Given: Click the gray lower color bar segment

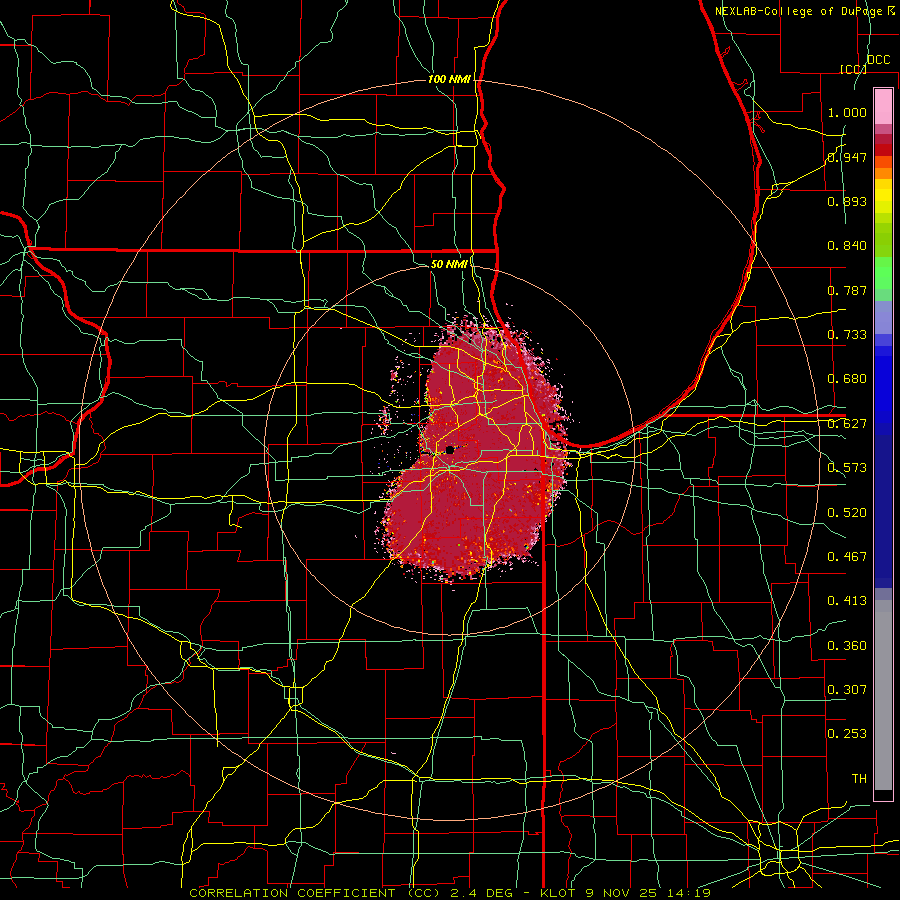Looking at the screenshot, I should click(883, 695).
